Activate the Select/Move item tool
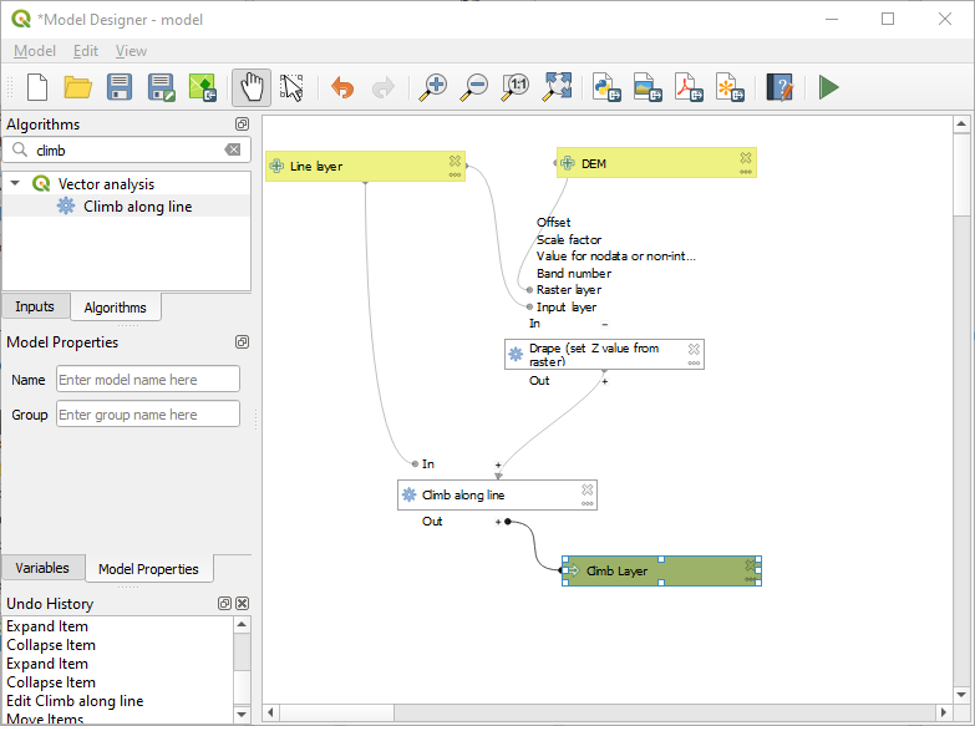This screenshot has height=729, width=979. 291,88
